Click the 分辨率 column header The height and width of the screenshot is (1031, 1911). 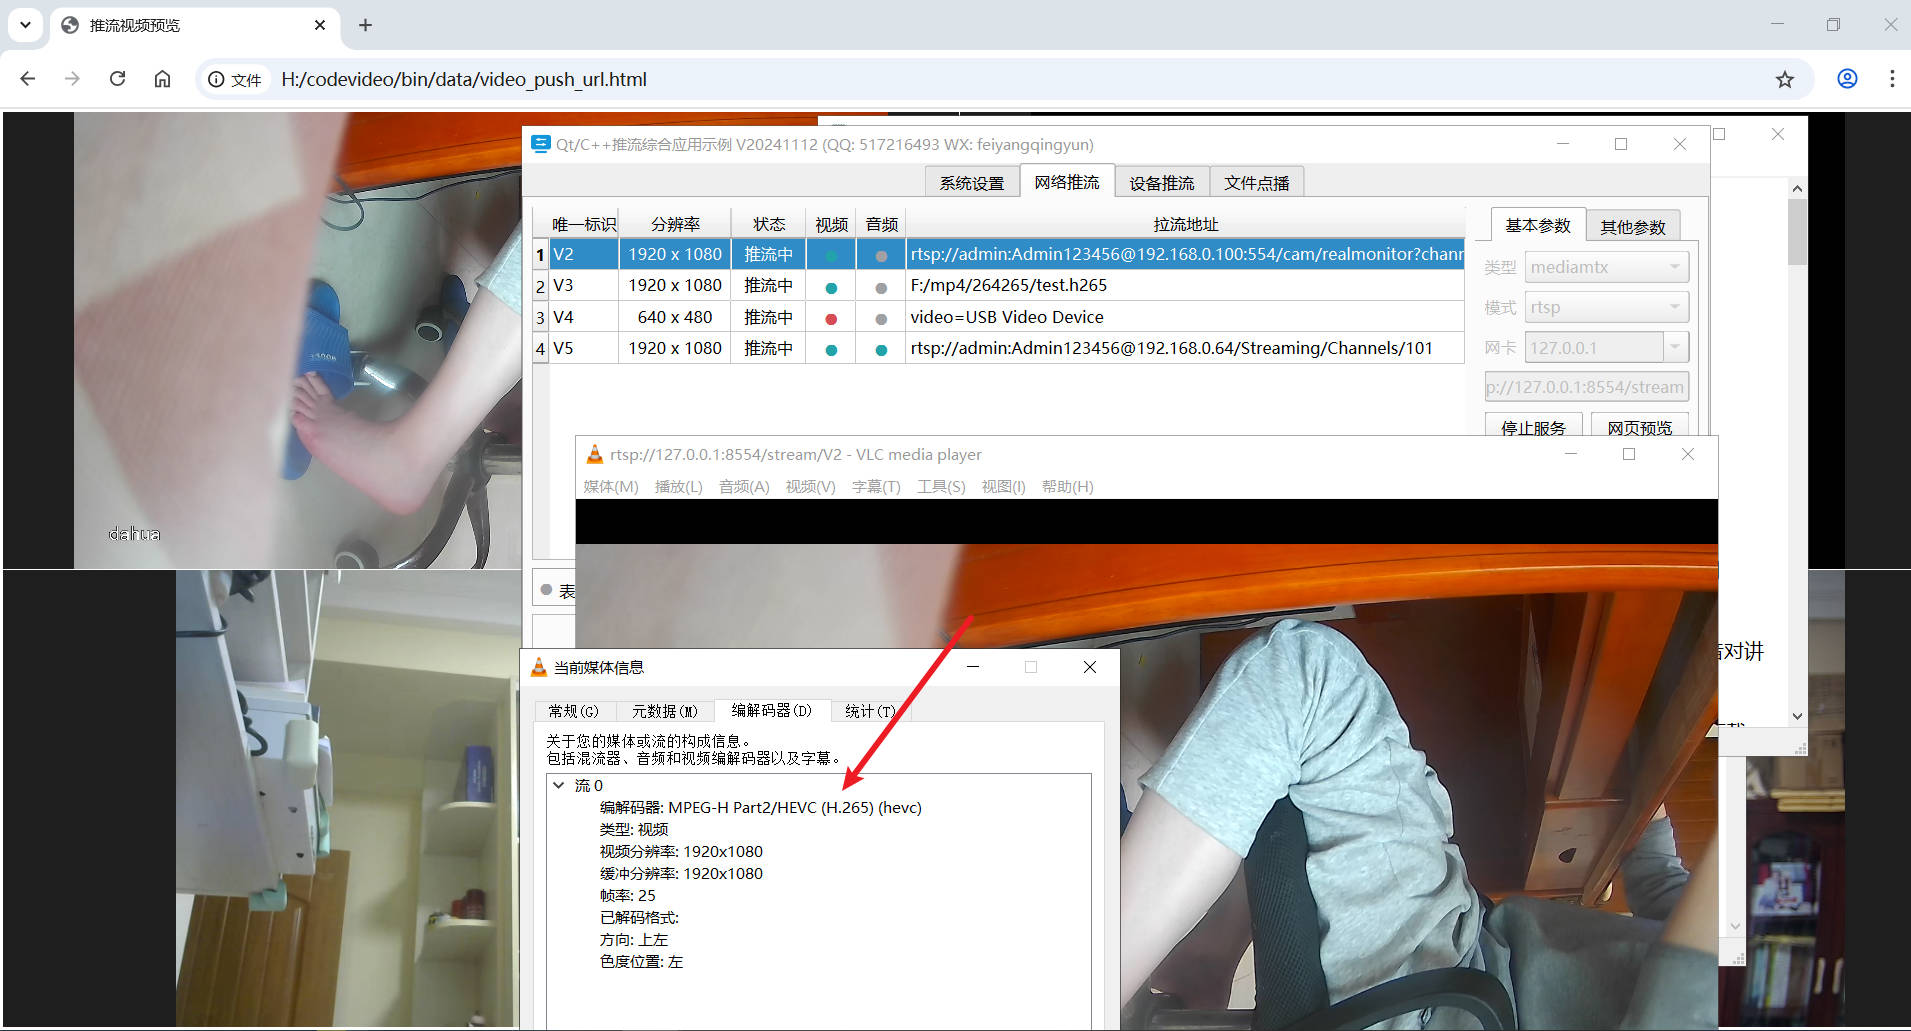[x=675, y=224]
